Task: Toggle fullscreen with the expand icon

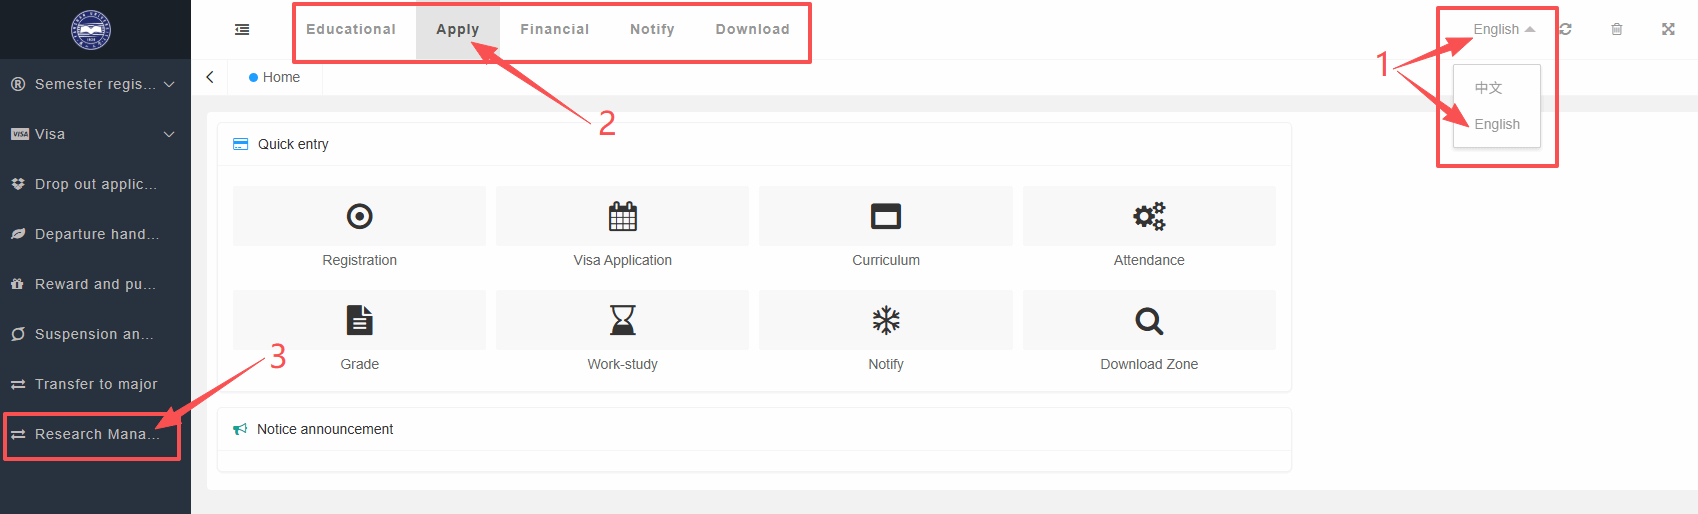Action: [1668, 29]
